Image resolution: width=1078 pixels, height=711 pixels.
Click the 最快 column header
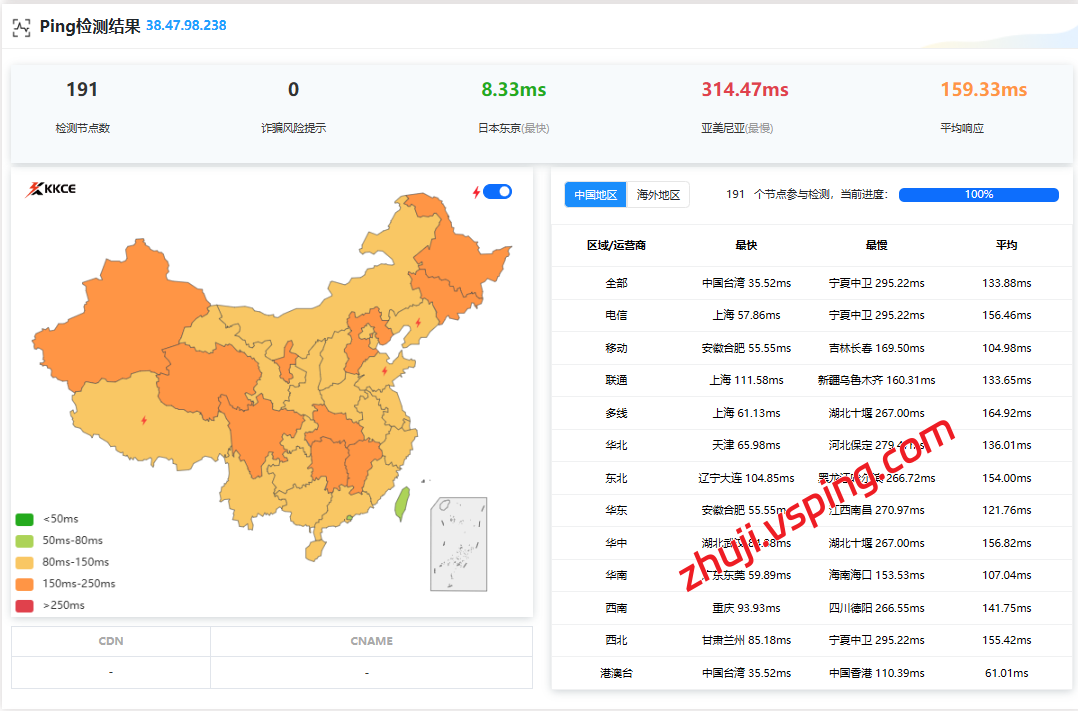pyautogui.click(x=746, y=245)
